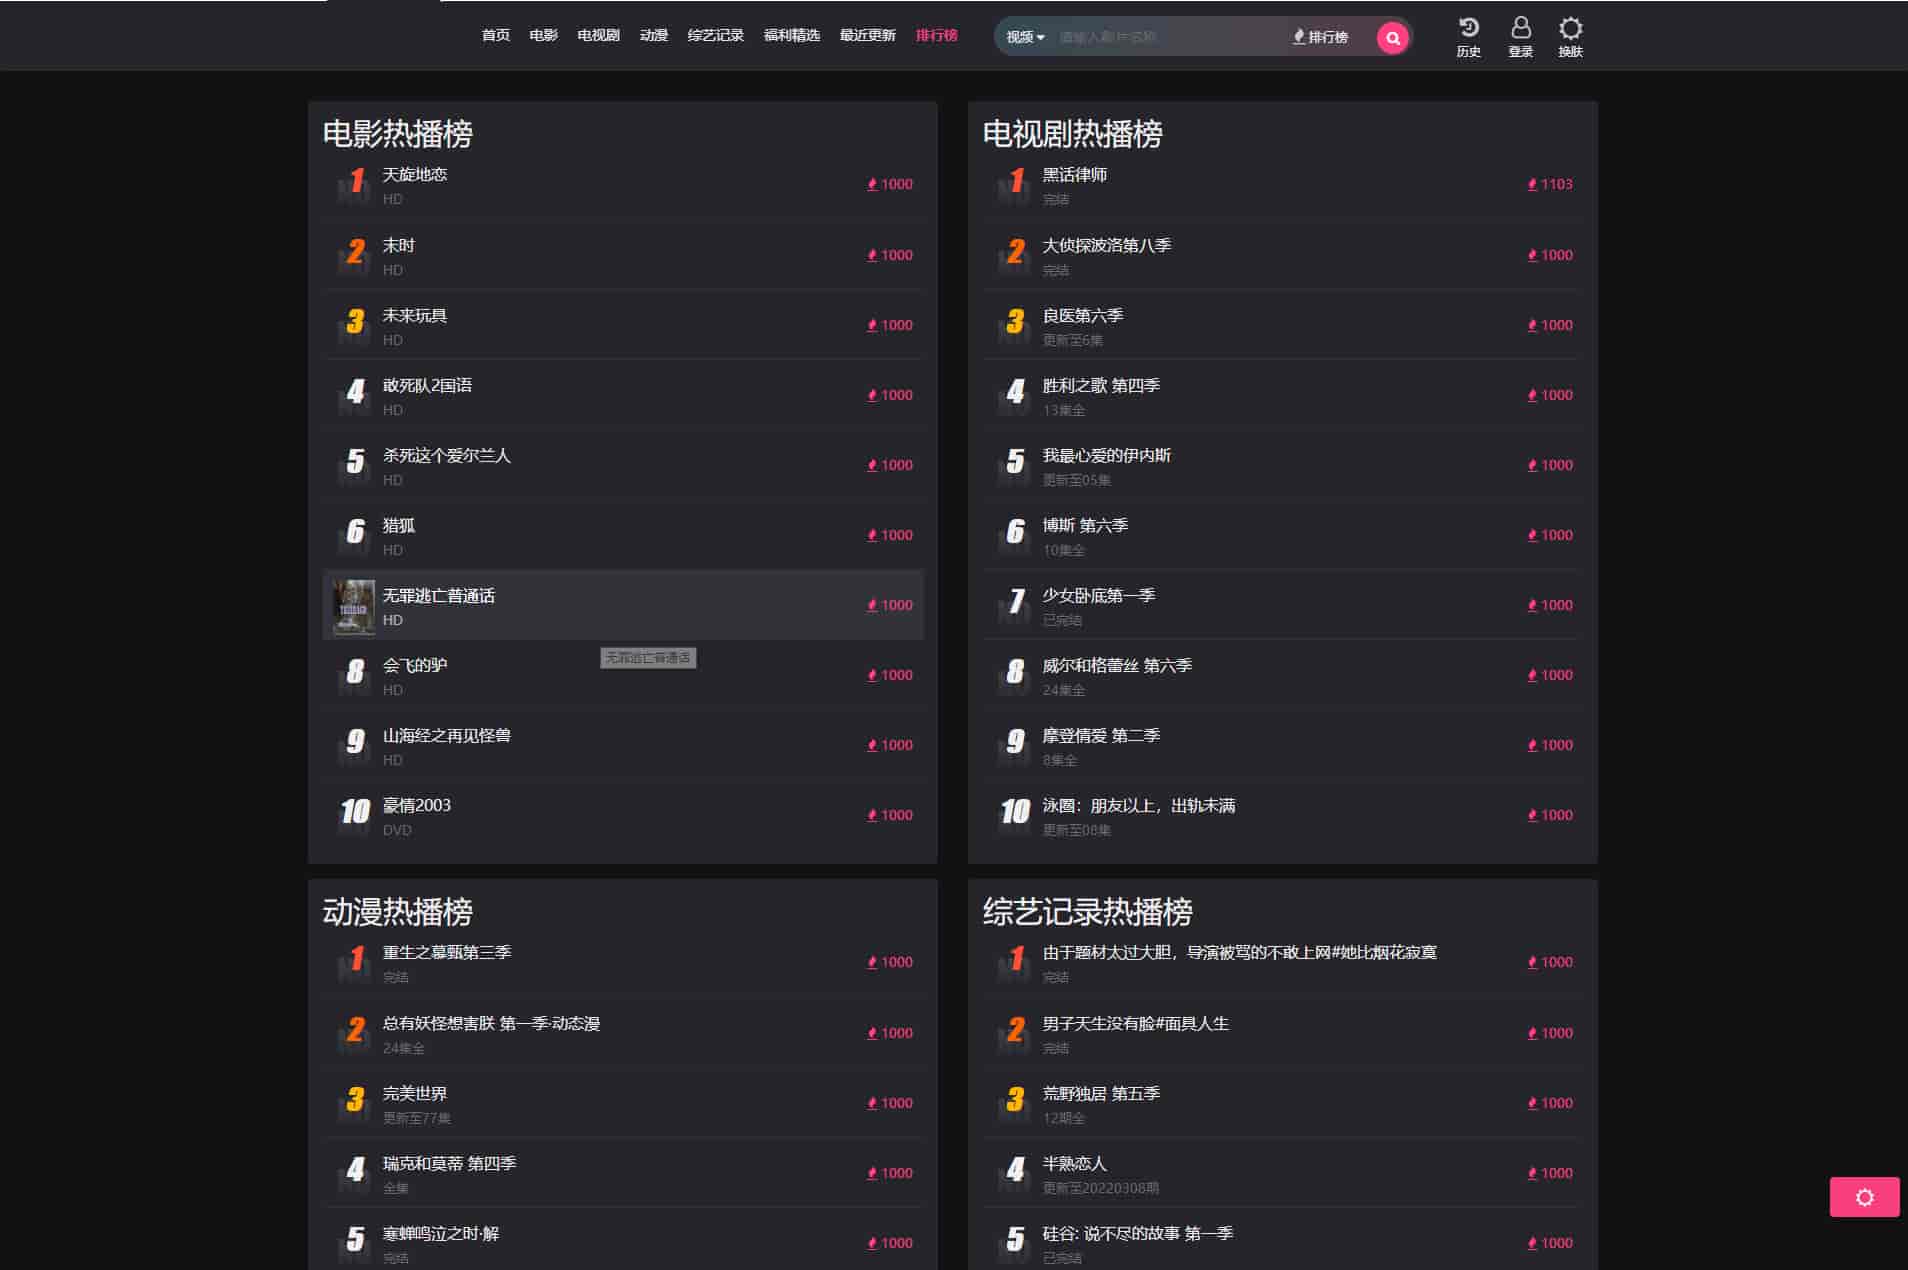Open the variety show 荒野独居 第五季
This screenshot has width=1908, height=1270.
click(x=1101, y=1093)
